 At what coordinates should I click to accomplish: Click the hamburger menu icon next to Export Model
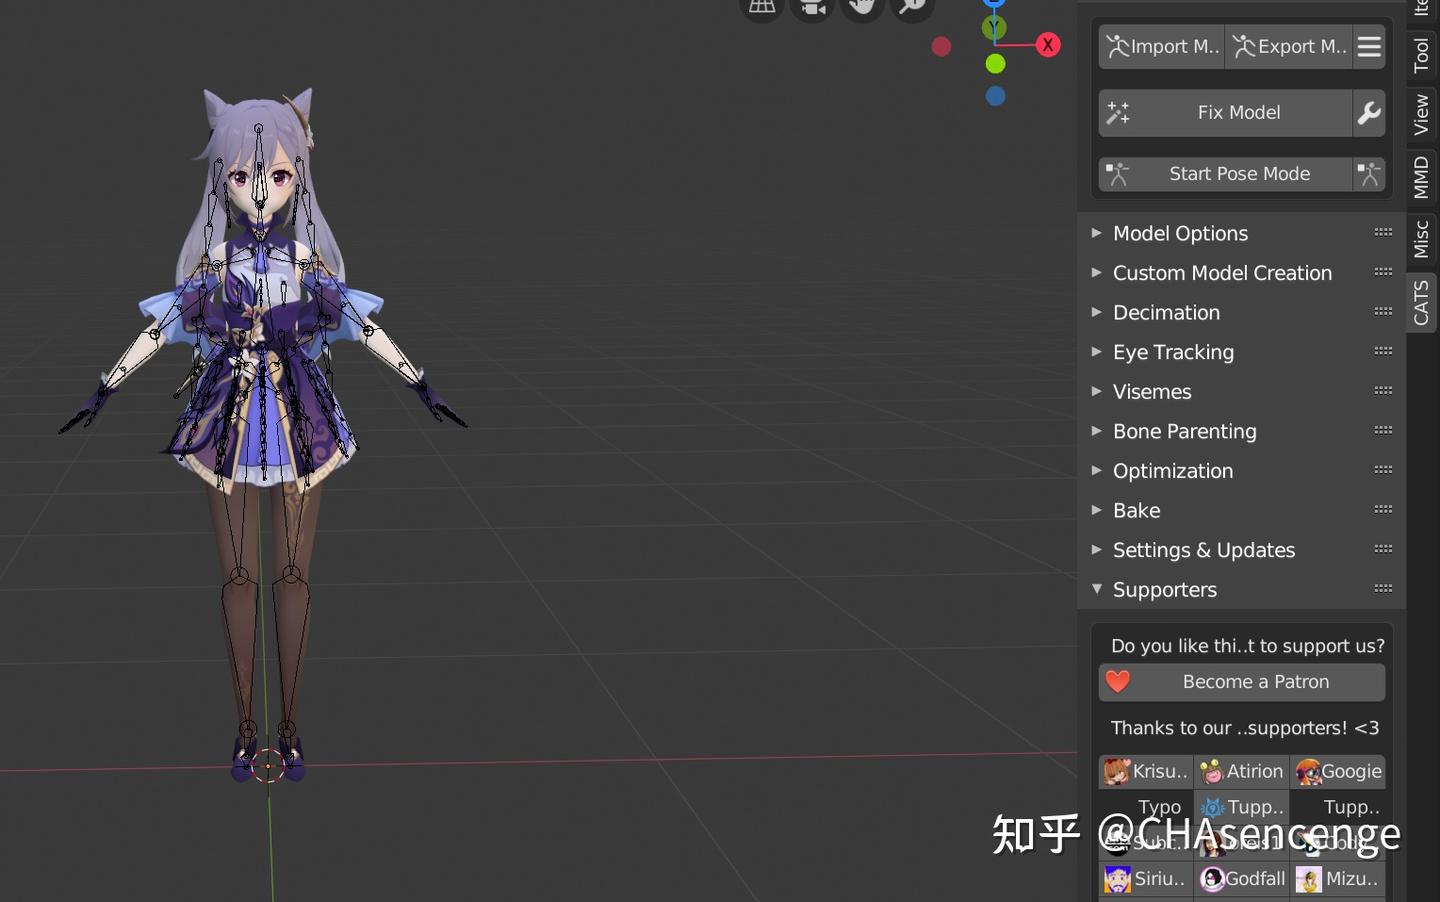coord(1369,46)
